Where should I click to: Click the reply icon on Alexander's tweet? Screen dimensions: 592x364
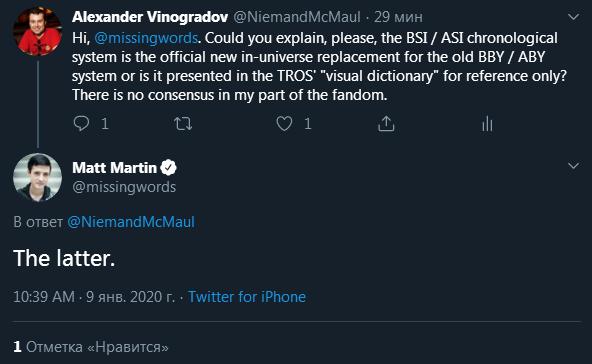[x=81, y=123]
